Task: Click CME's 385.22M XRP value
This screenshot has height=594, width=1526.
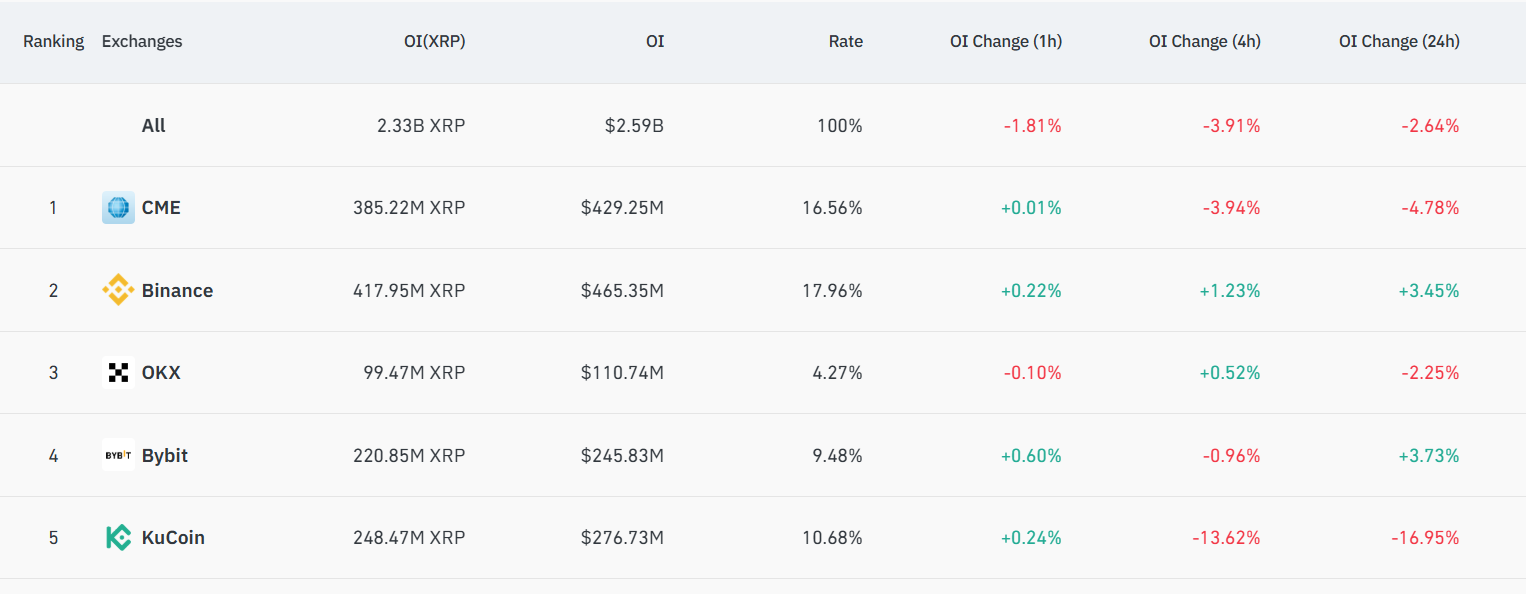Action: (409, 208)
